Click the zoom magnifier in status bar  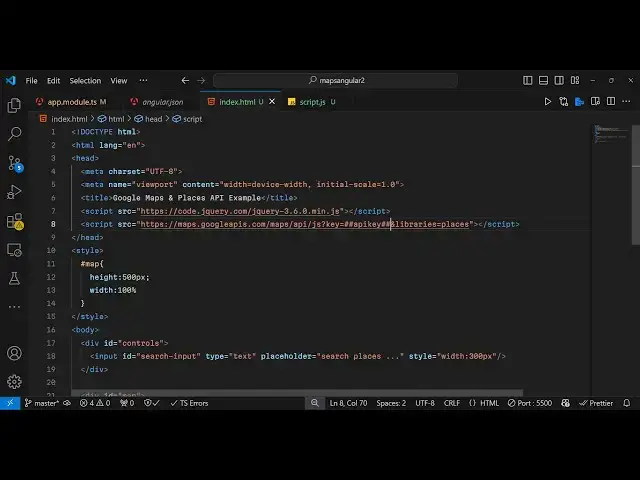click(x=315, y=403)
